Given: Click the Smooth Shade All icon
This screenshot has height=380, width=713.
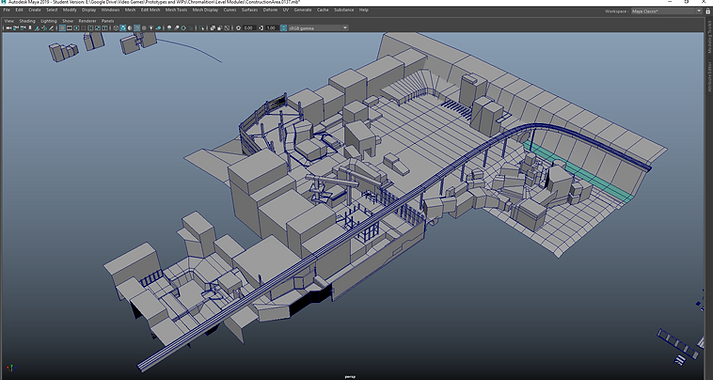Looking at the screenshot, I should [123, 28].
